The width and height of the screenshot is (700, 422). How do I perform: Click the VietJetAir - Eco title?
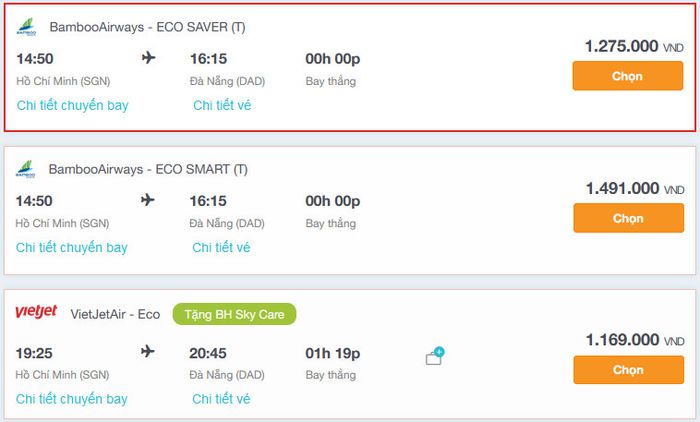[115, 314]
